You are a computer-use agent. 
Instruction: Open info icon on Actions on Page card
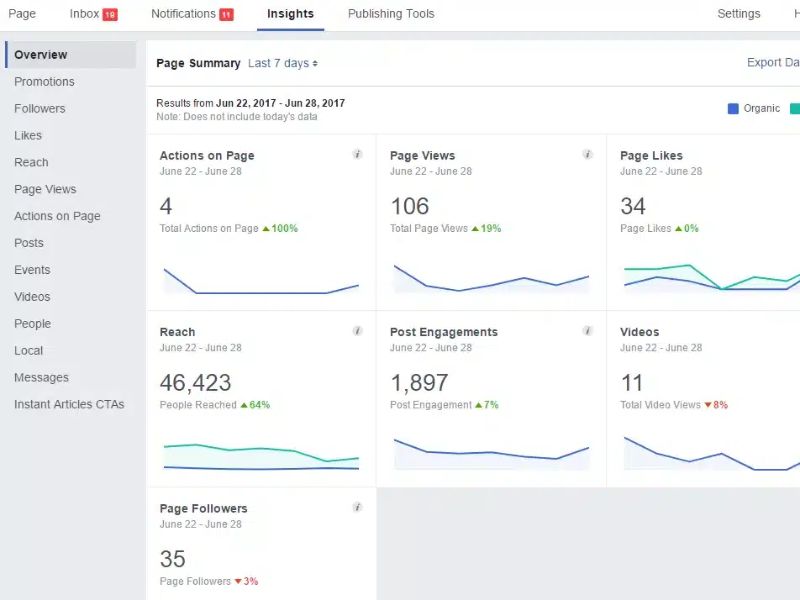click(357, 154)
